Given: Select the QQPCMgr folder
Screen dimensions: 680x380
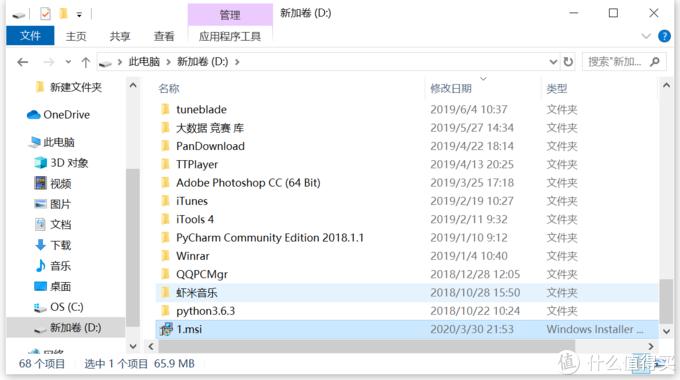Looking at the screenshot, I should point(202,274).
